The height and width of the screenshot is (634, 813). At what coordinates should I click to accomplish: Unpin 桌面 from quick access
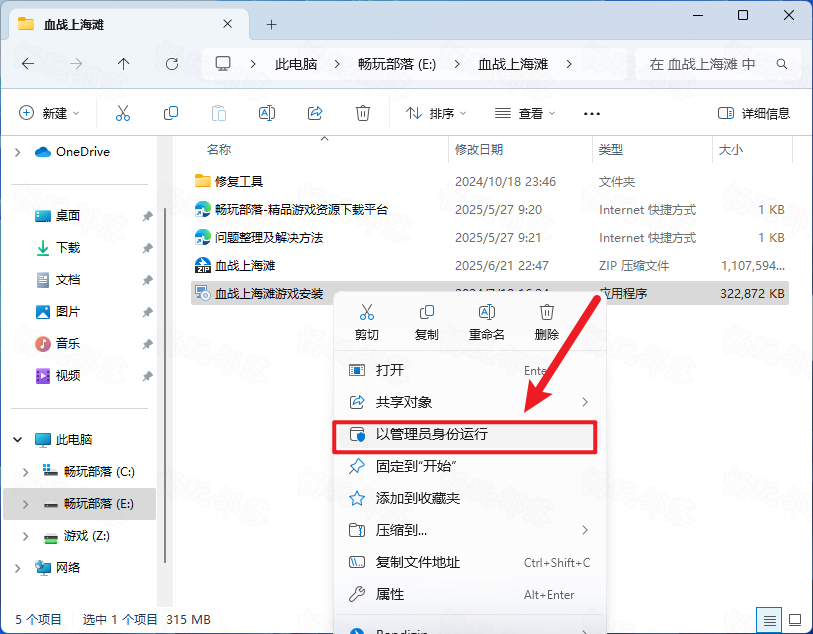(148, 216)
